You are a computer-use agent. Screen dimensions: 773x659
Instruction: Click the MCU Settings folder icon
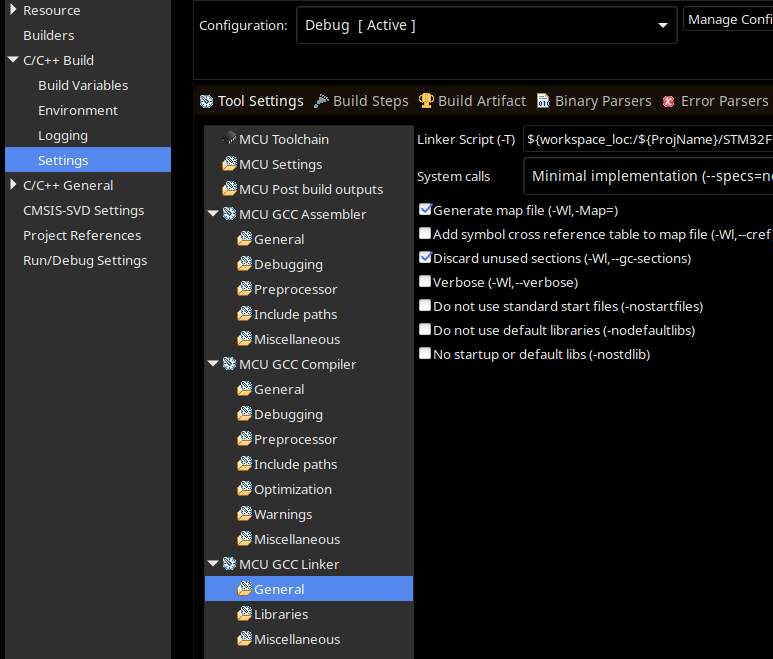point(229,164)
